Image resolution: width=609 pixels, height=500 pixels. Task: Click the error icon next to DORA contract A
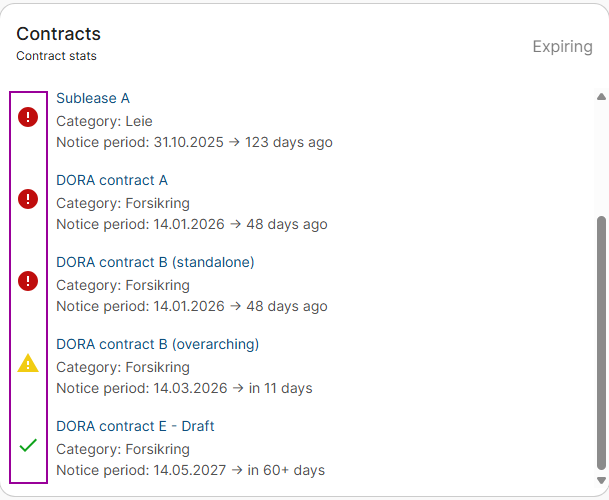tap(28, 199)
